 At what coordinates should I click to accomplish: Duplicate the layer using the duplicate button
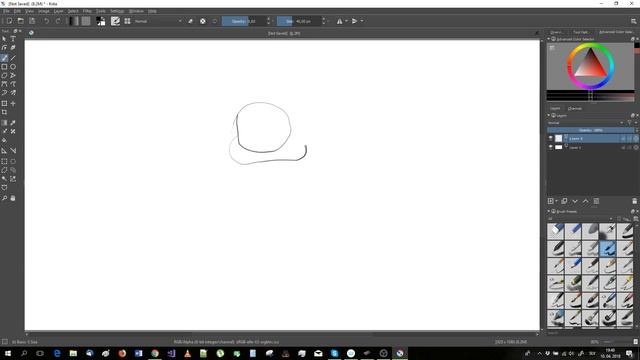[564, 201]
